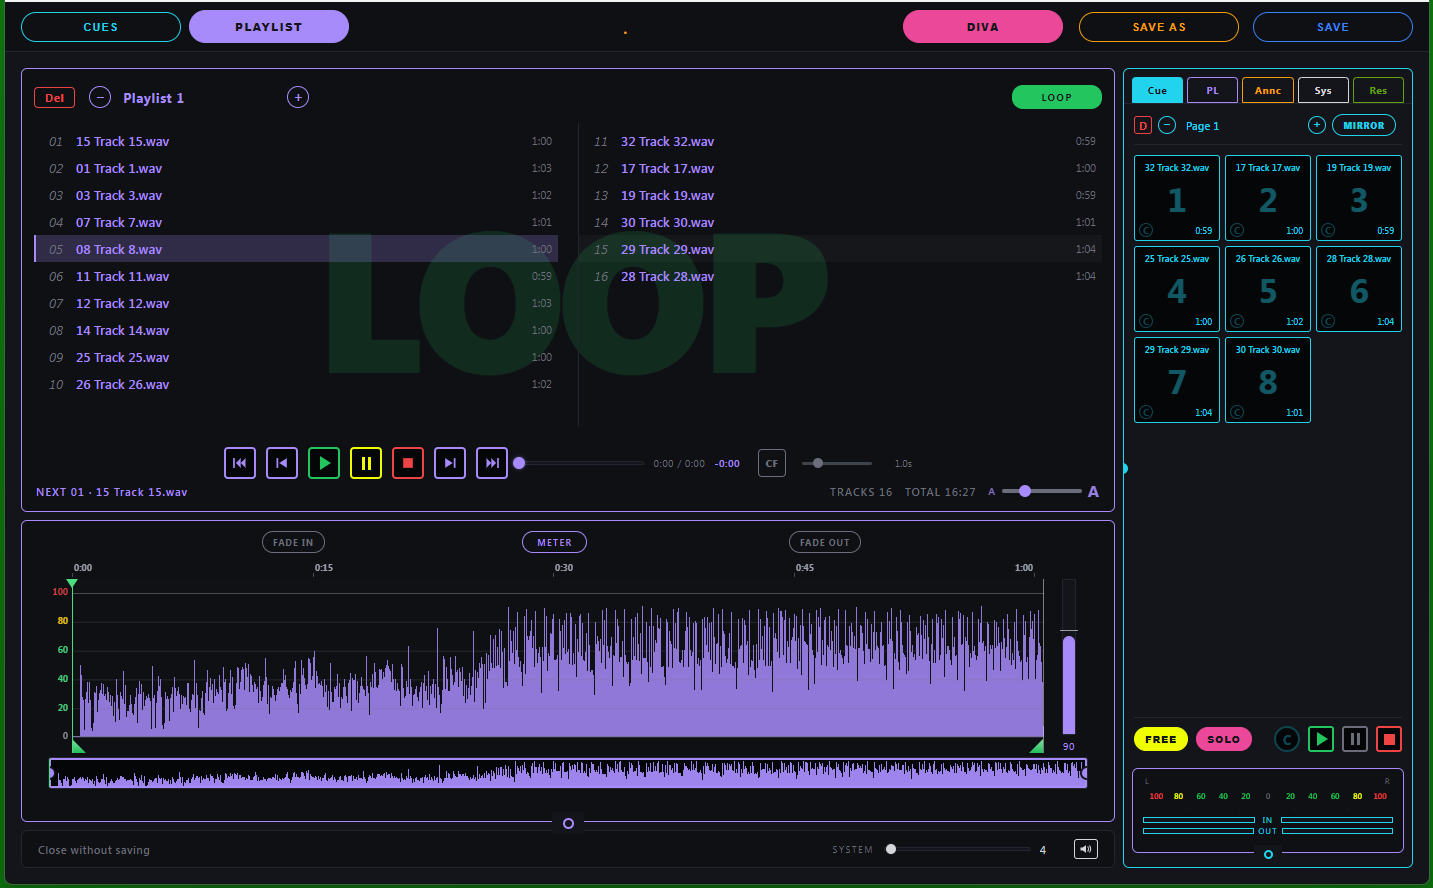Image resolution: width=1433 pixels, height=888 pixels.
Task: Click the pink DIVA button
Action: pyautogui.click(x=983, y=27)
